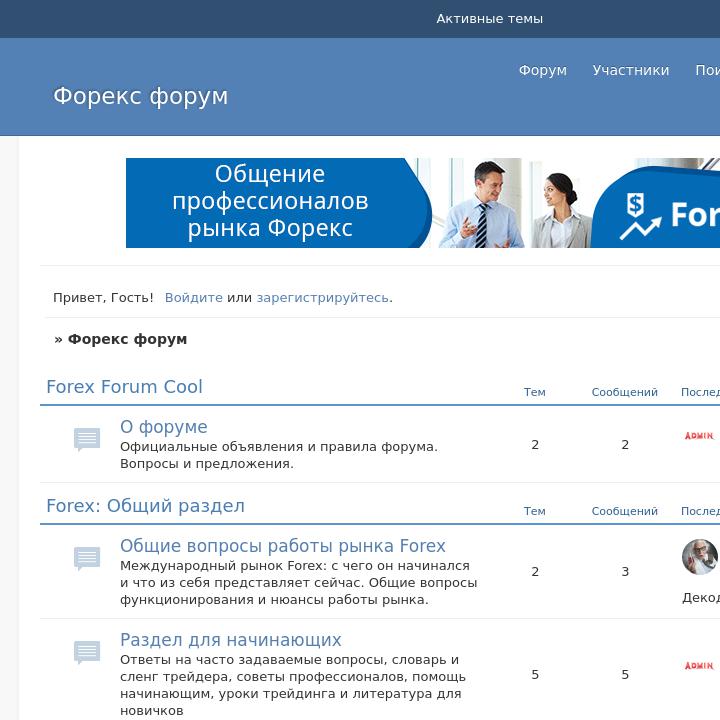Click the forum icon beside О форуме

click(87, 439)
